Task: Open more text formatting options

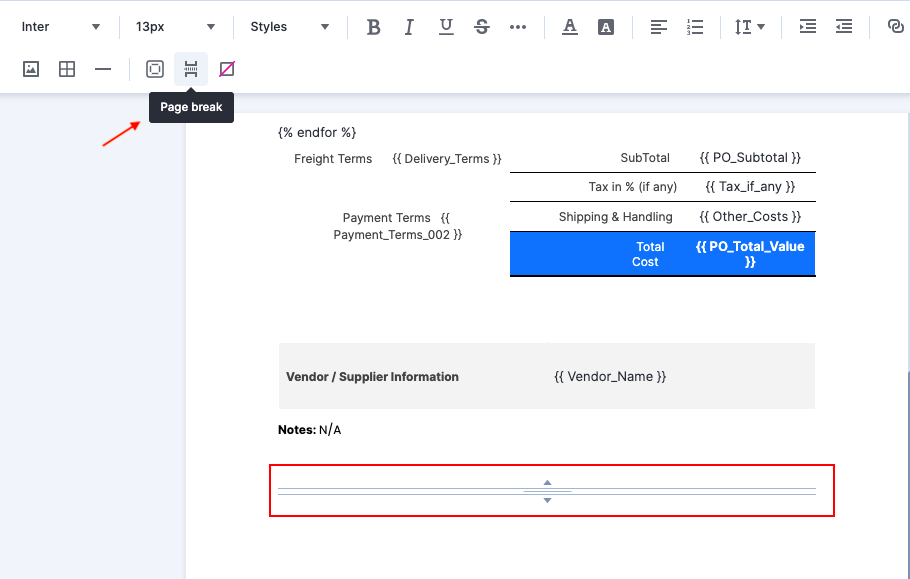Action: click(x=518, y=27)
